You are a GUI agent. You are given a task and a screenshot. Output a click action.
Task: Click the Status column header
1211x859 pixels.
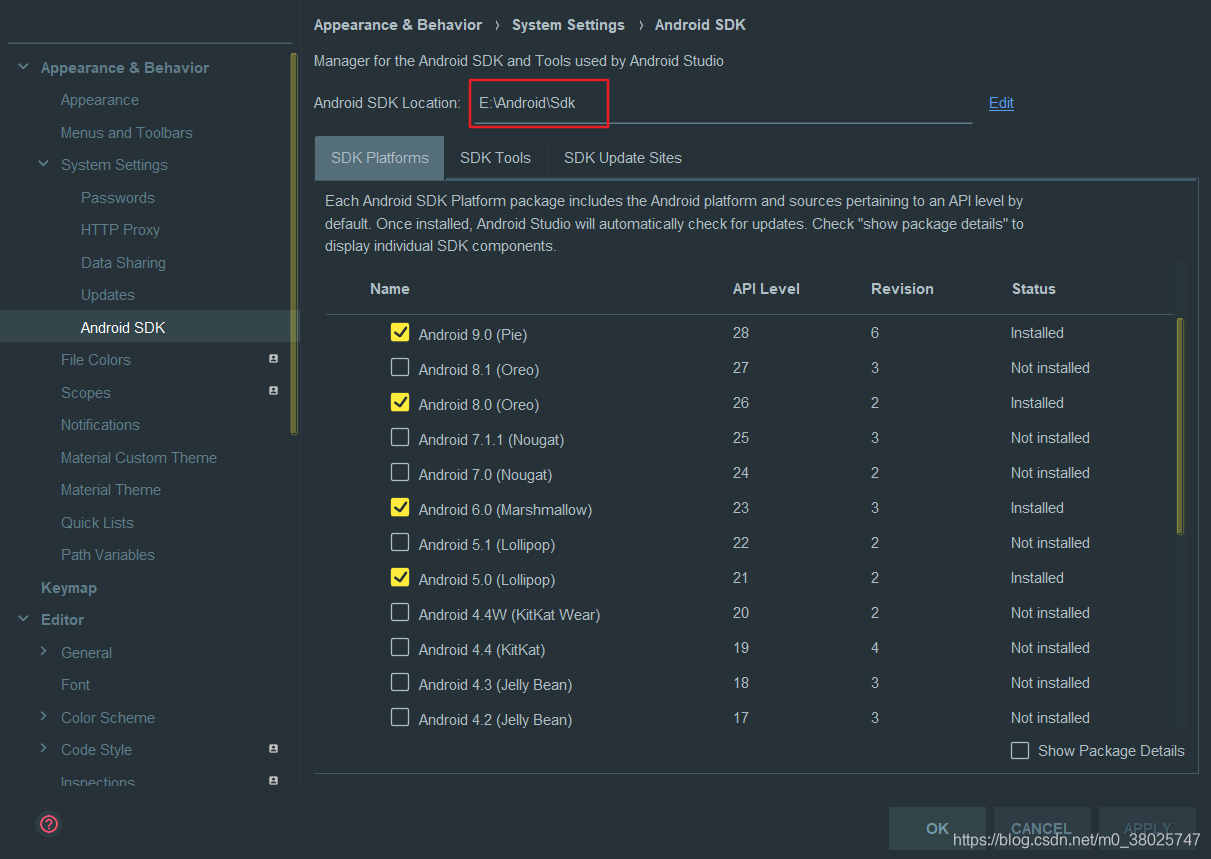[1033, 288]
